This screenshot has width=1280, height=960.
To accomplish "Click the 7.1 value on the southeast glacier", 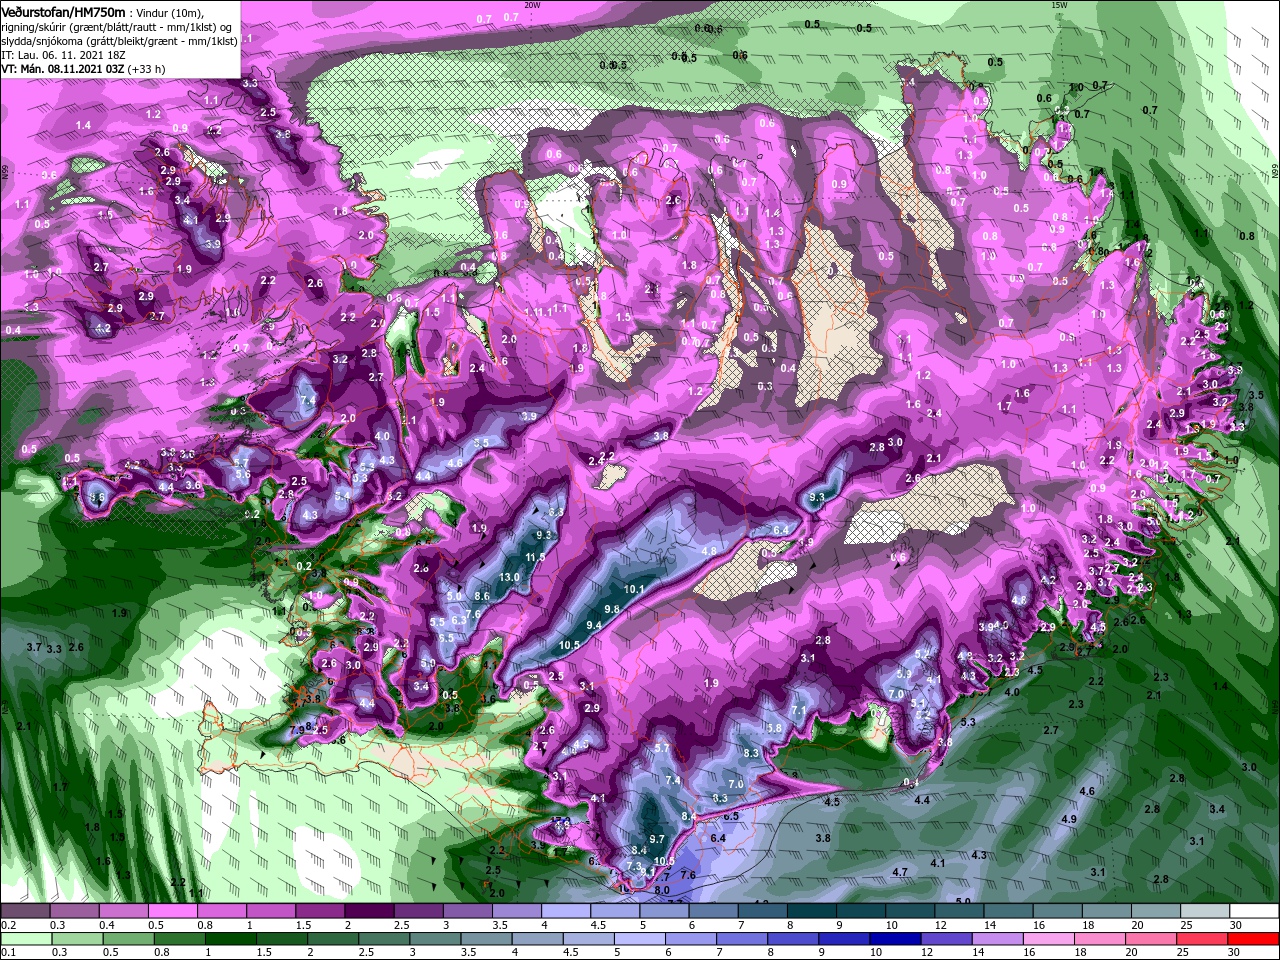I will (x=799, y=710).
